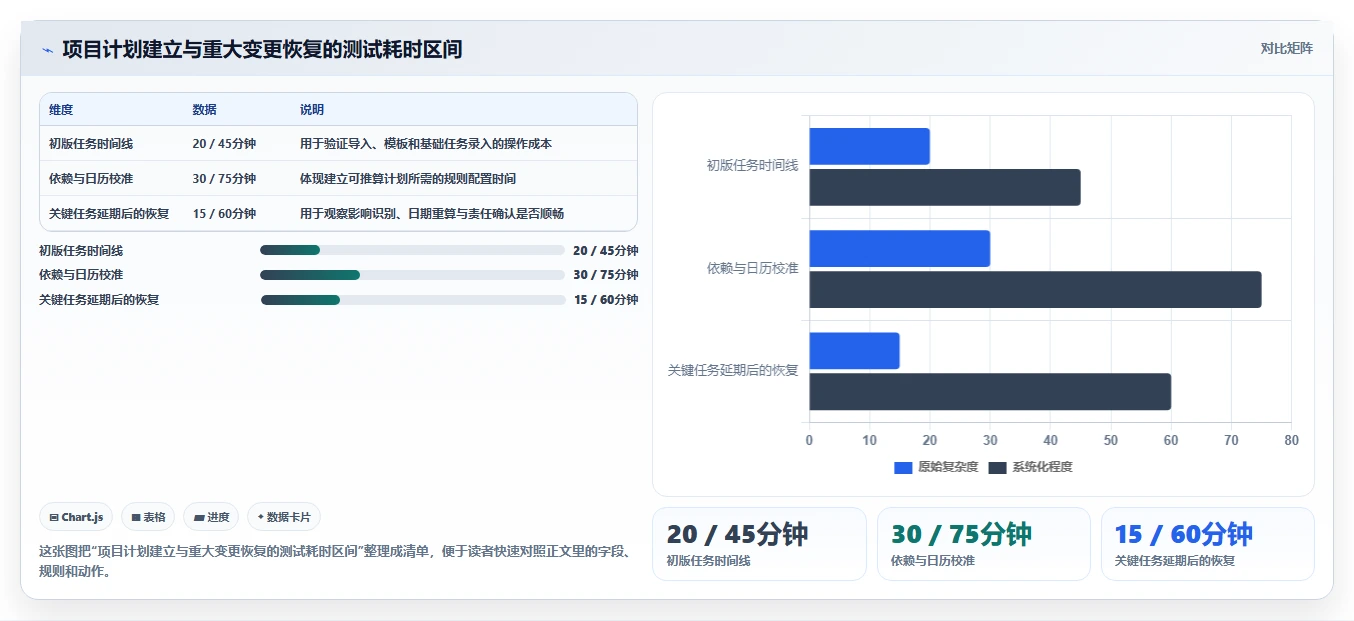Open the 15 / 60分钟 data card
Screen dimensions: 1354x621
[1208, 544]
